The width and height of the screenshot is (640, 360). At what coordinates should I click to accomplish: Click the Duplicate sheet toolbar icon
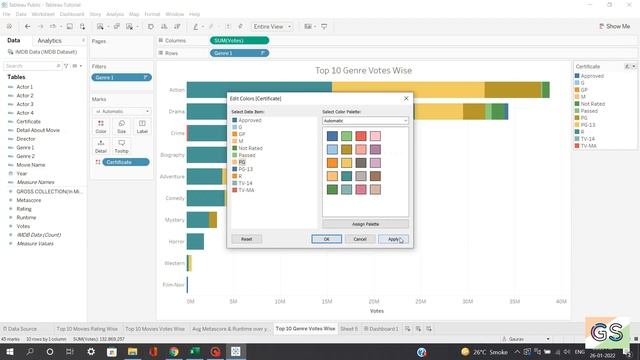[x=117, y=27]
